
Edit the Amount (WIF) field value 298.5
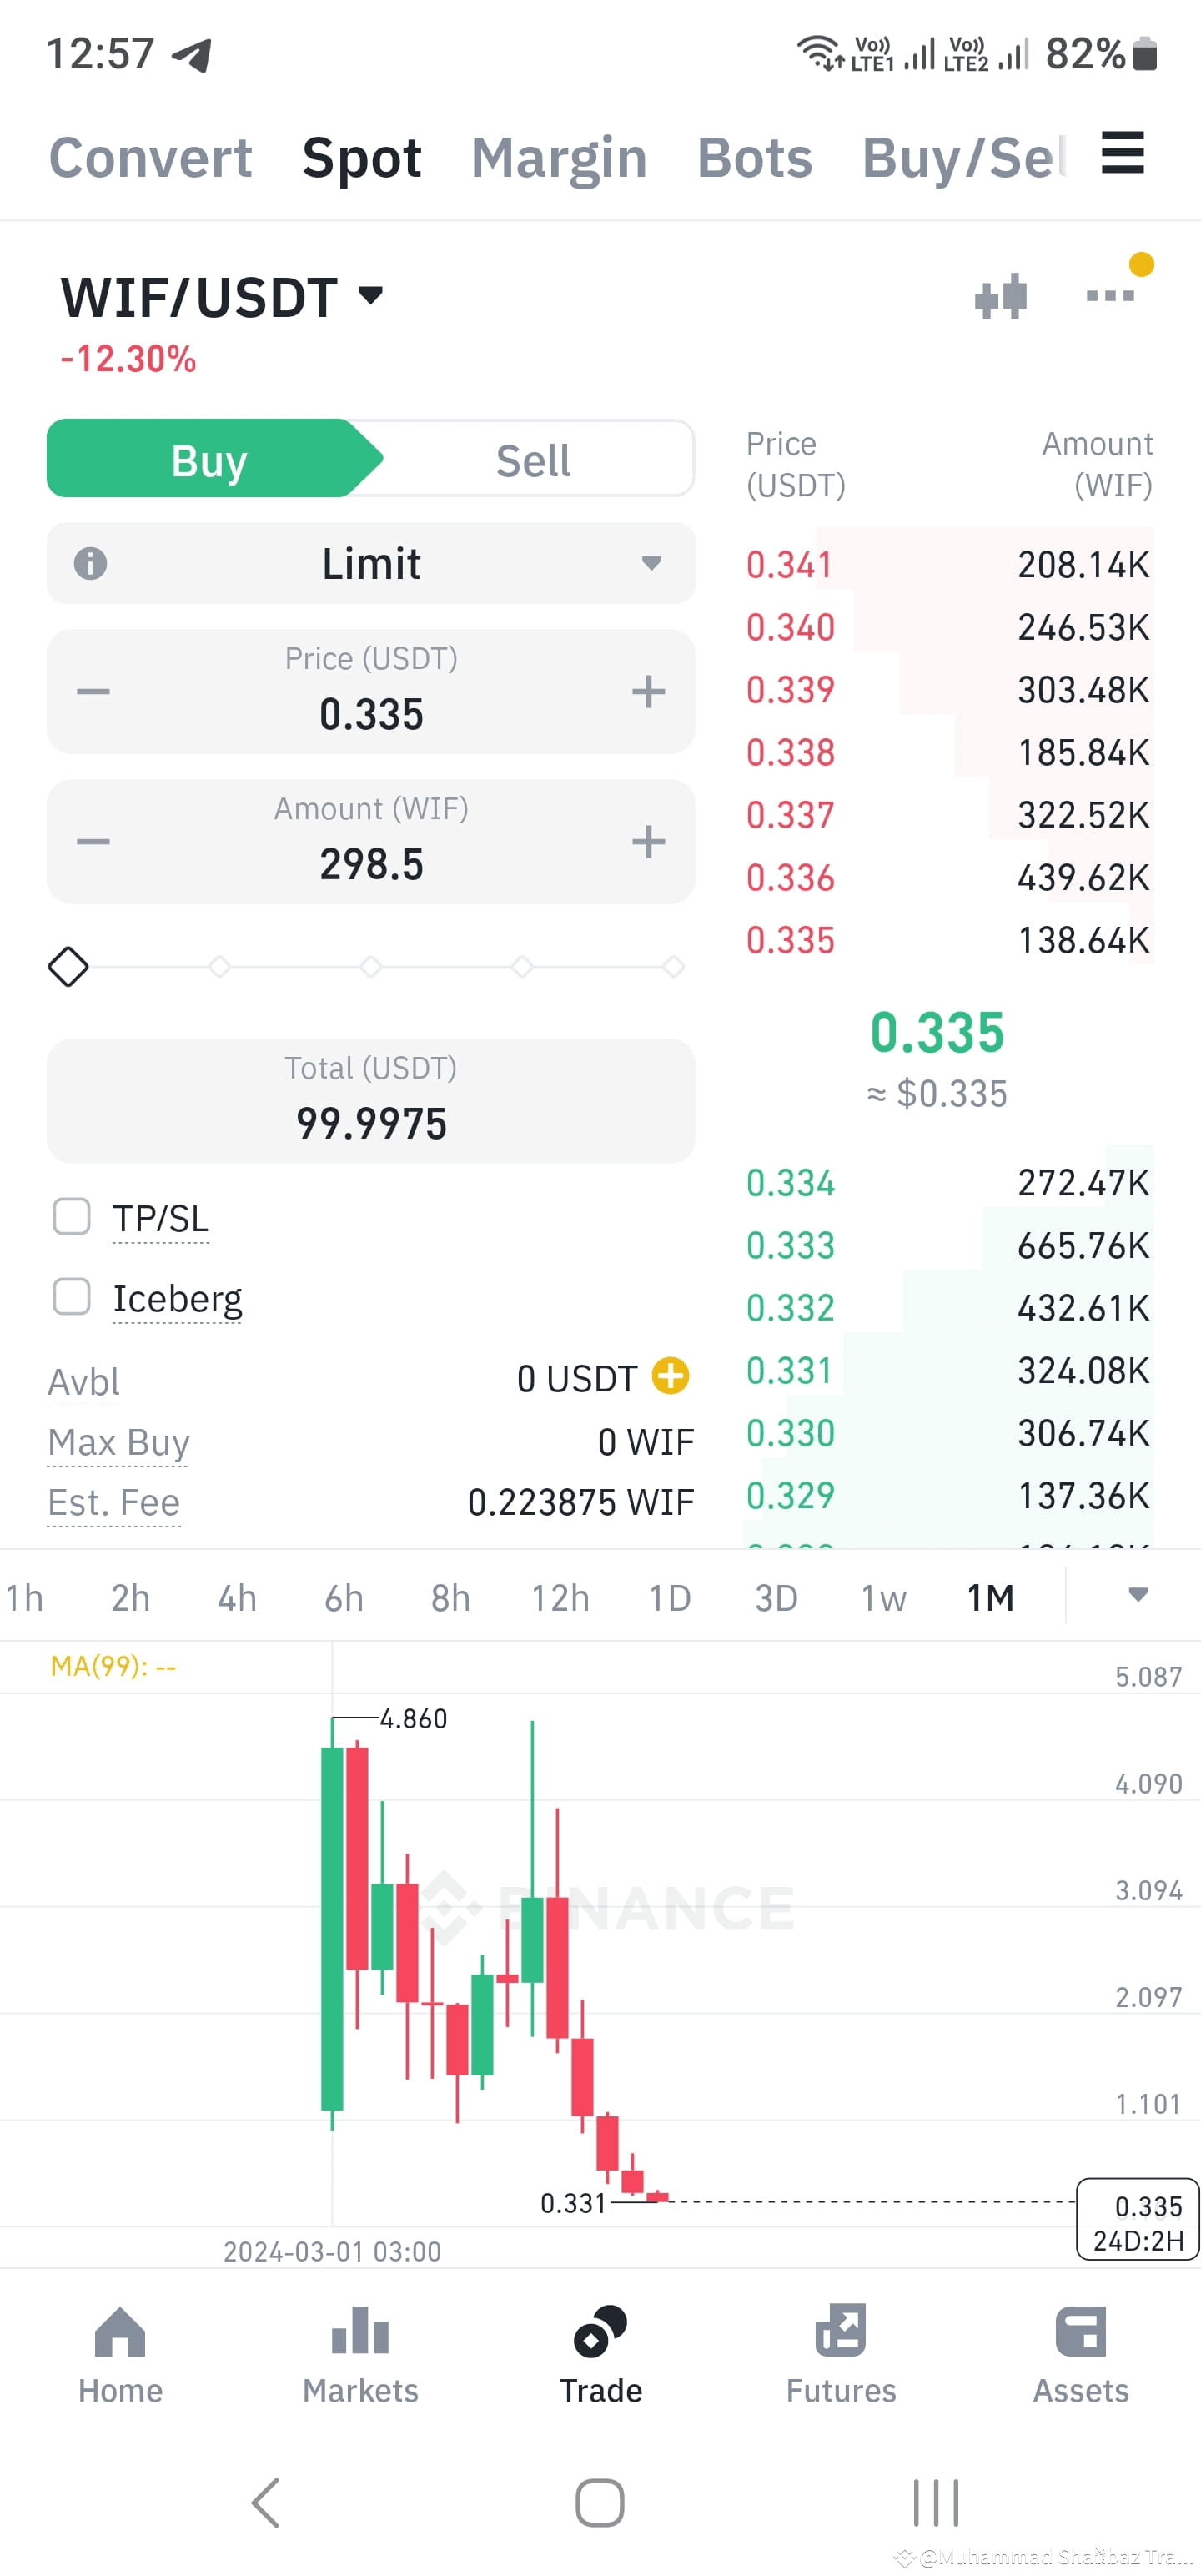(371, 864)
